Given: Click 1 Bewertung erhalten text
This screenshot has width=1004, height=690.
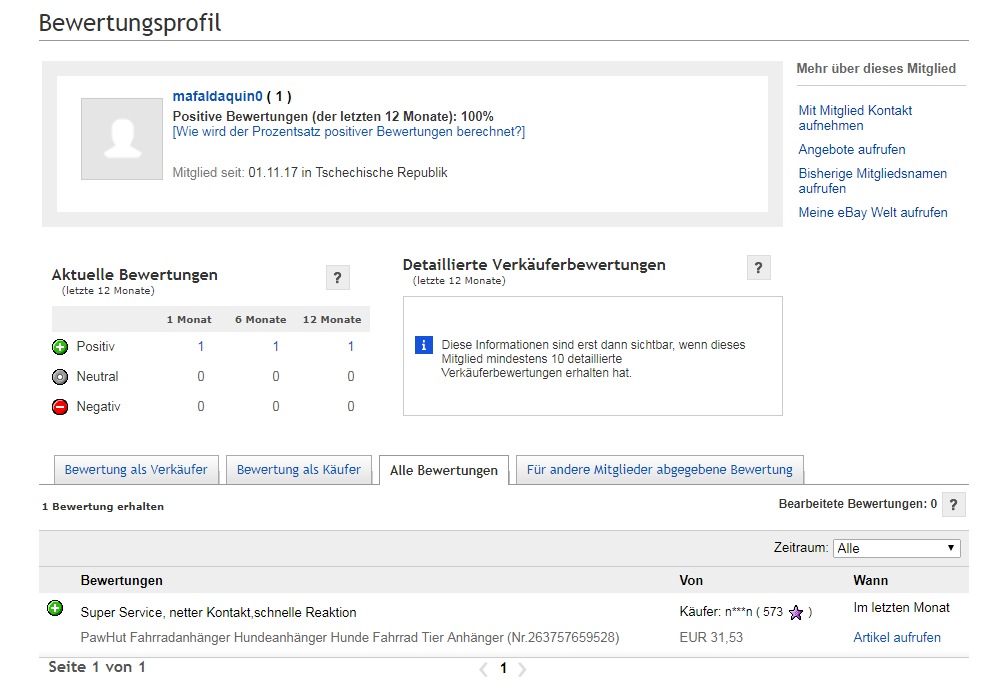Looking at the screenshot, I should click(102, 506).
